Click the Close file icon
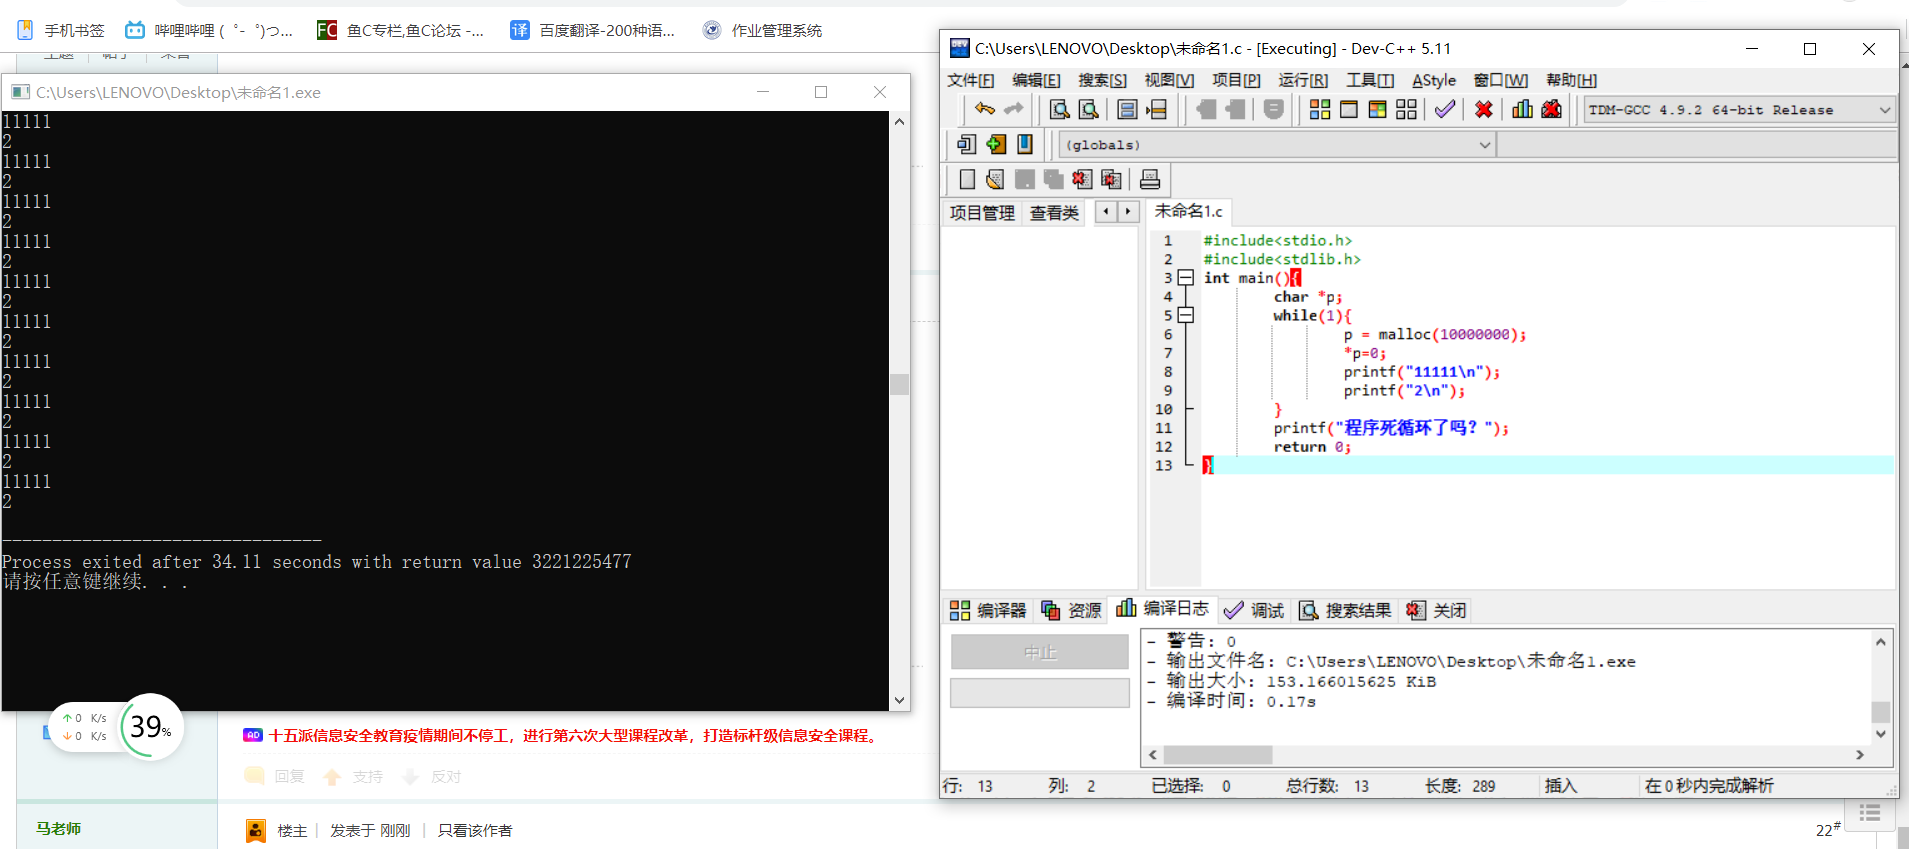The image size is (1909, 849). [x=1082, y=179]
